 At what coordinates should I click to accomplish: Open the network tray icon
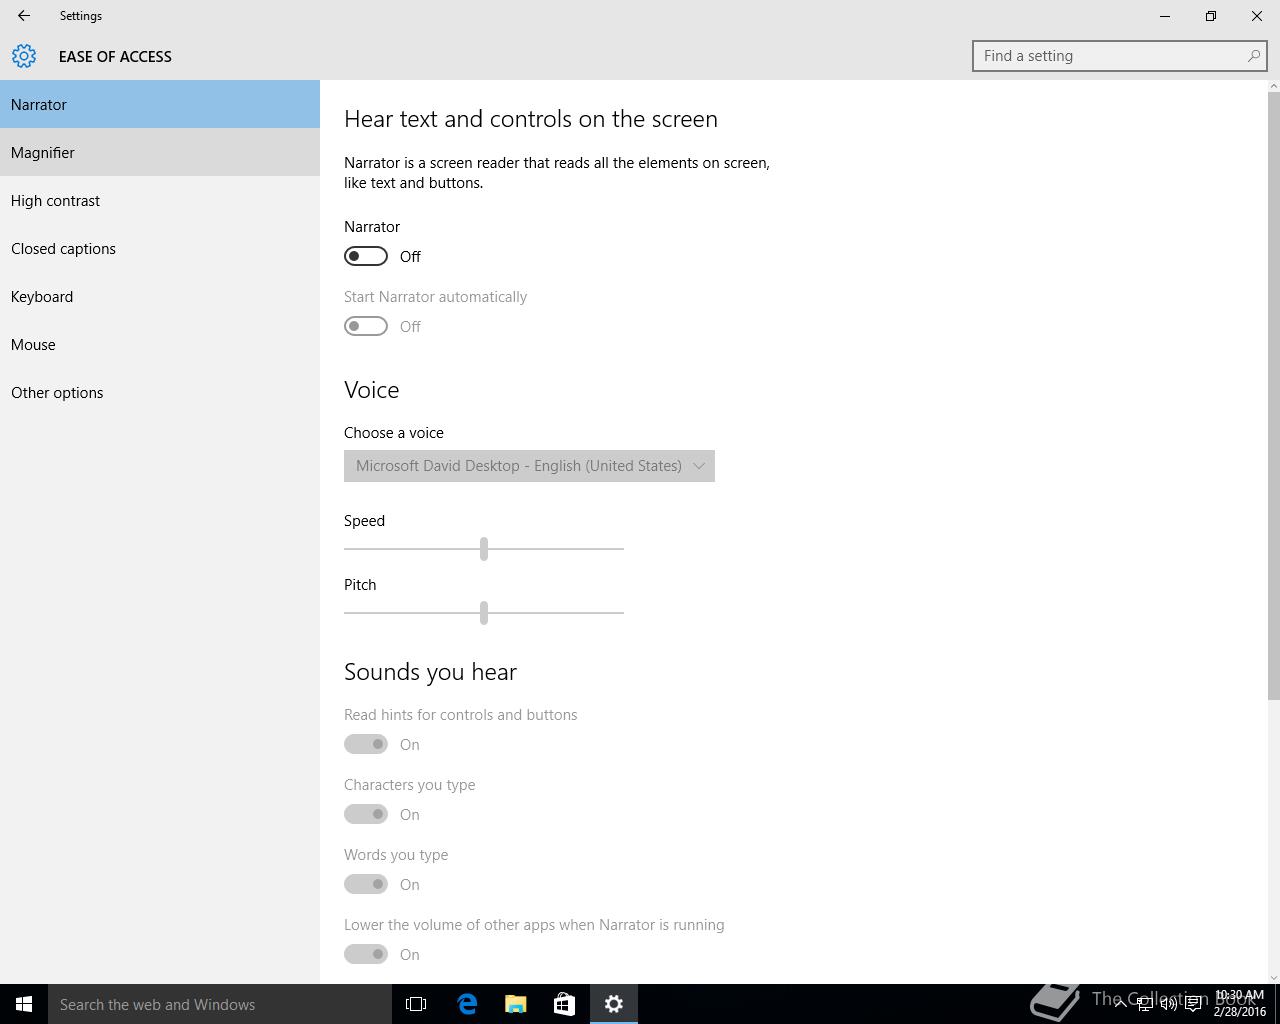point(1144,1004)
